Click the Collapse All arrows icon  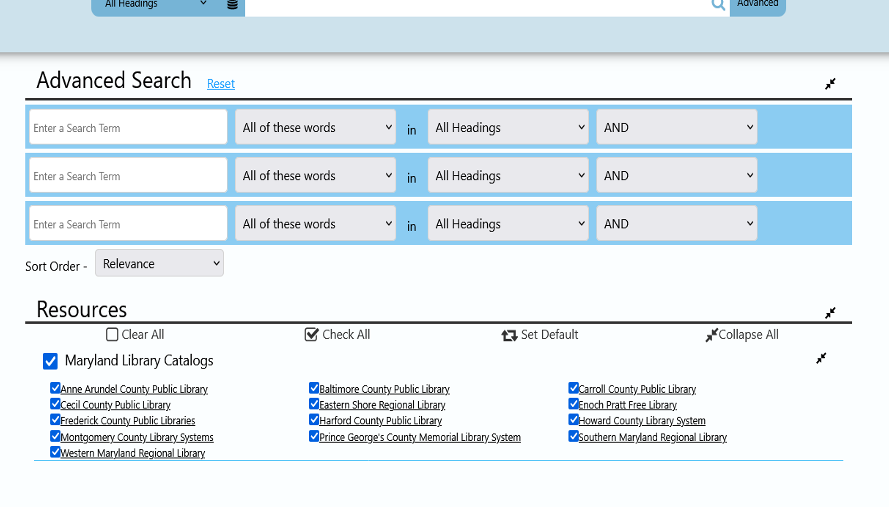[x=711, y=335]
